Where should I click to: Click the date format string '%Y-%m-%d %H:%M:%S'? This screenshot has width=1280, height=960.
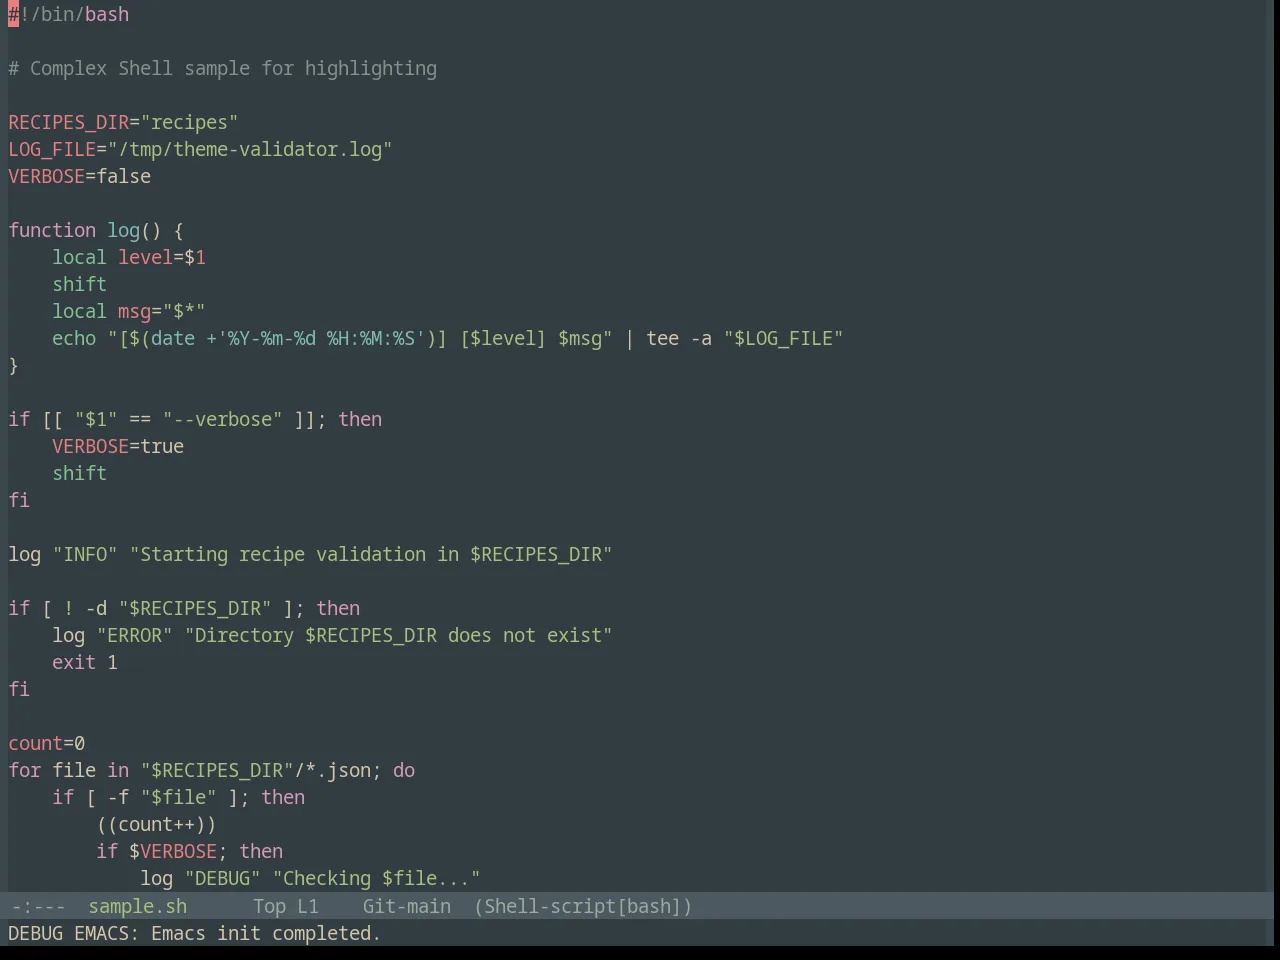(321, 338)
